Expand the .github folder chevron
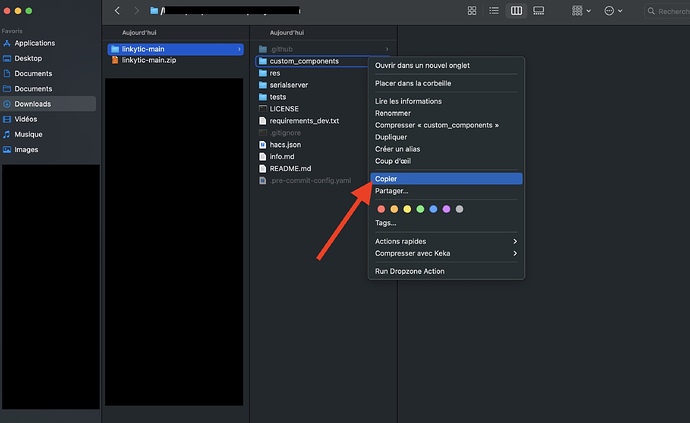Viewport: 690px width, 423px height. point(387,49)
